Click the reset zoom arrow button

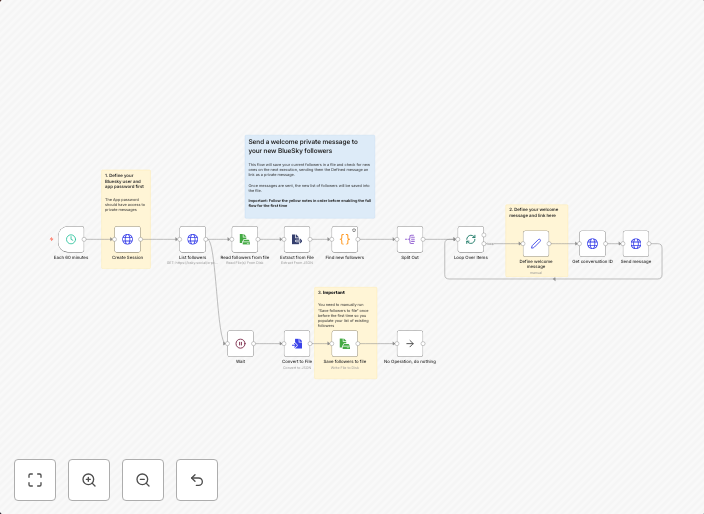point(197,480)
